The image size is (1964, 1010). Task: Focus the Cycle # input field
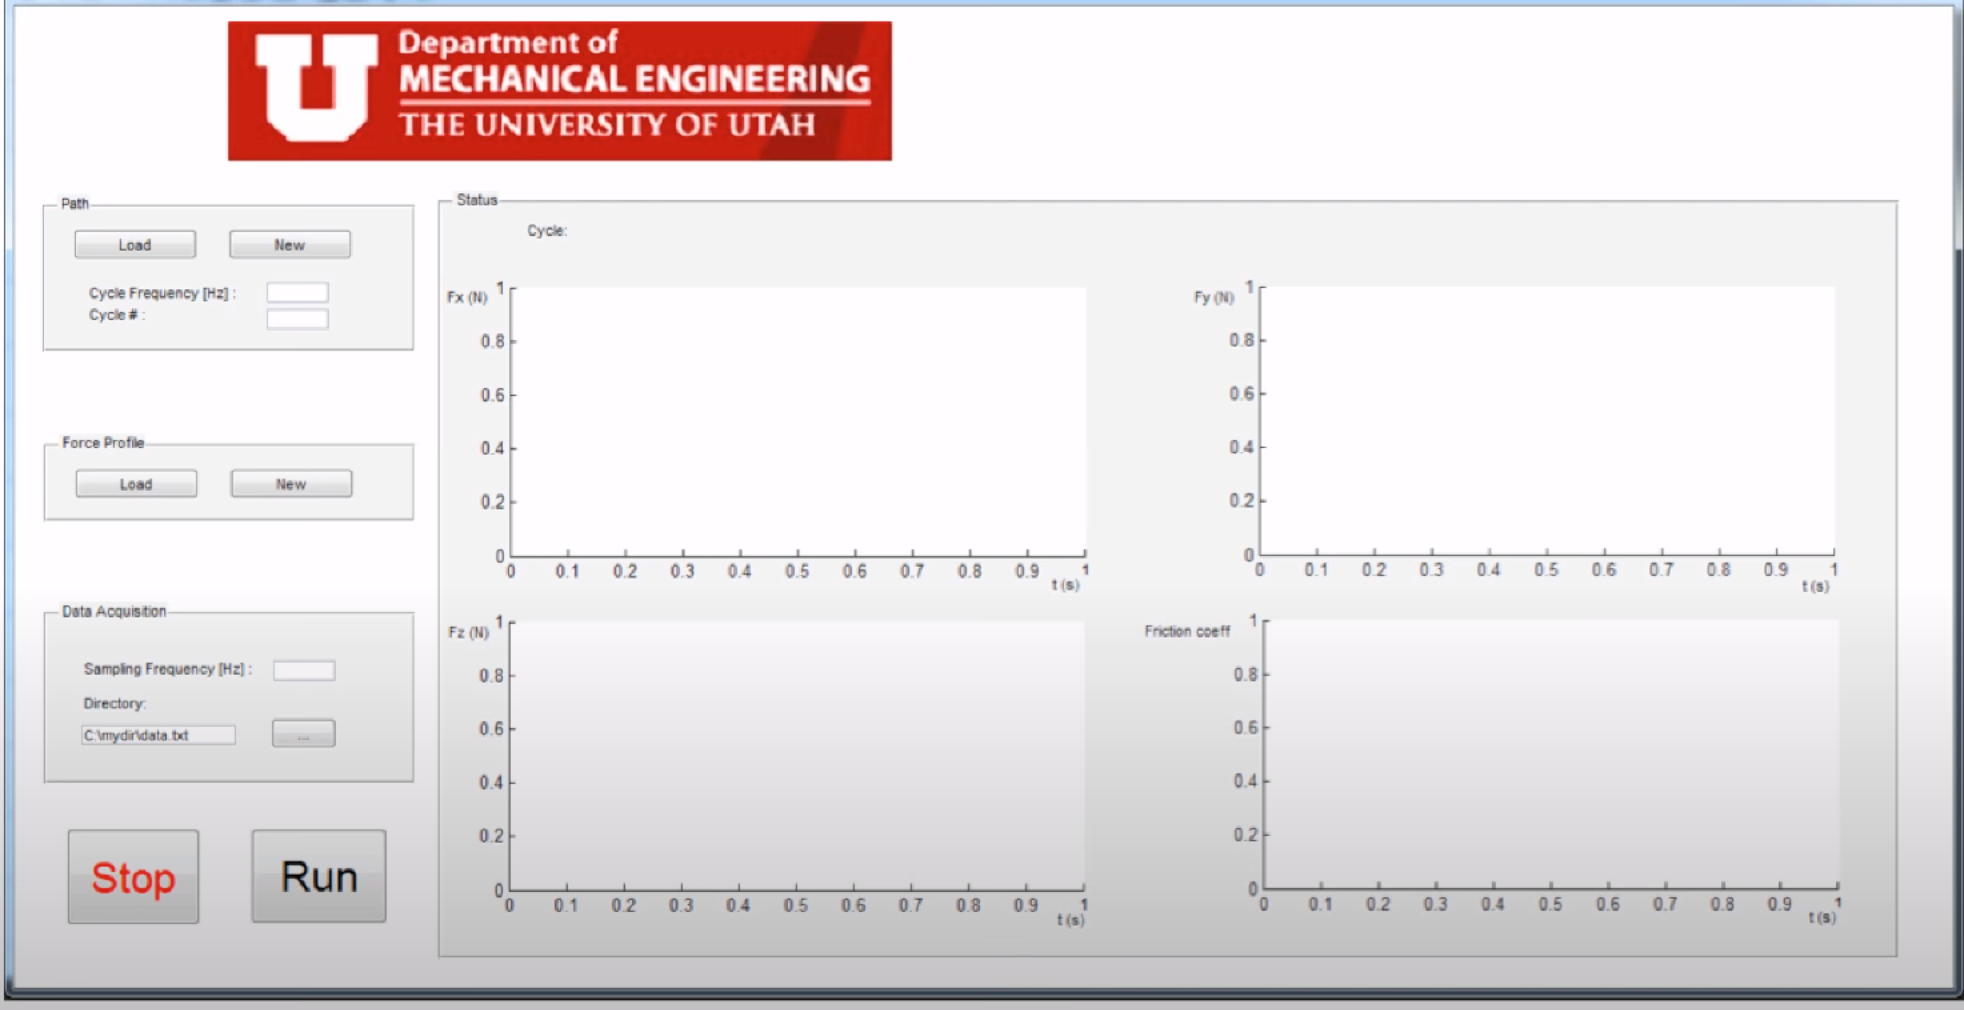tap(297, 318)
